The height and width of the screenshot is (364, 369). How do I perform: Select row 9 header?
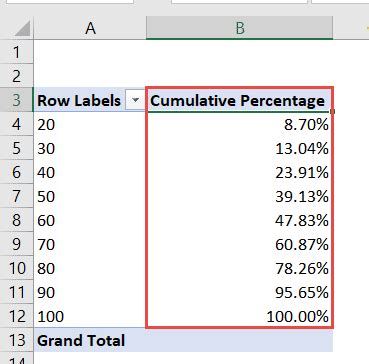(17, 244)
